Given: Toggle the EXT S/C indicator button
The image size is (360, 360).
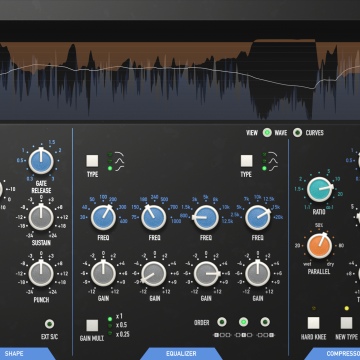Looking at the screenshot, I should pyautogui.click(x=49, y=324).
